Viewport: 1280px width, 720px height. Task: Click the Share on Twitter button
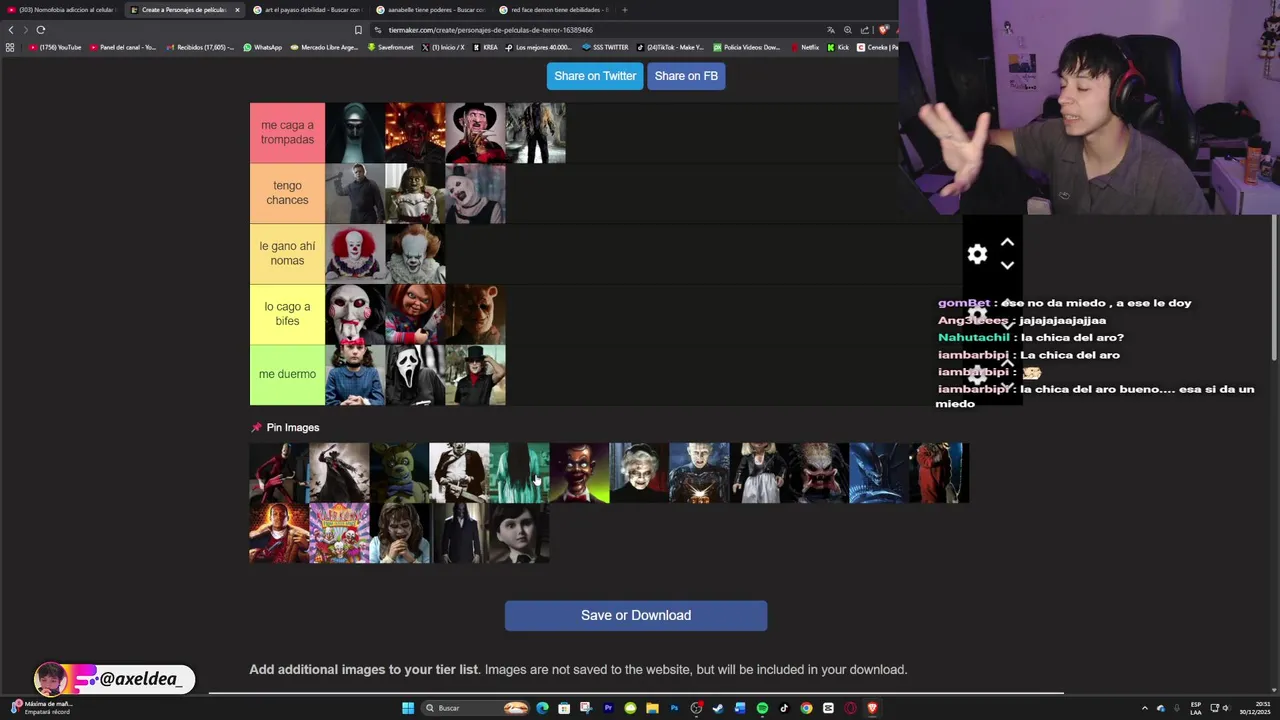pos(595,76)
